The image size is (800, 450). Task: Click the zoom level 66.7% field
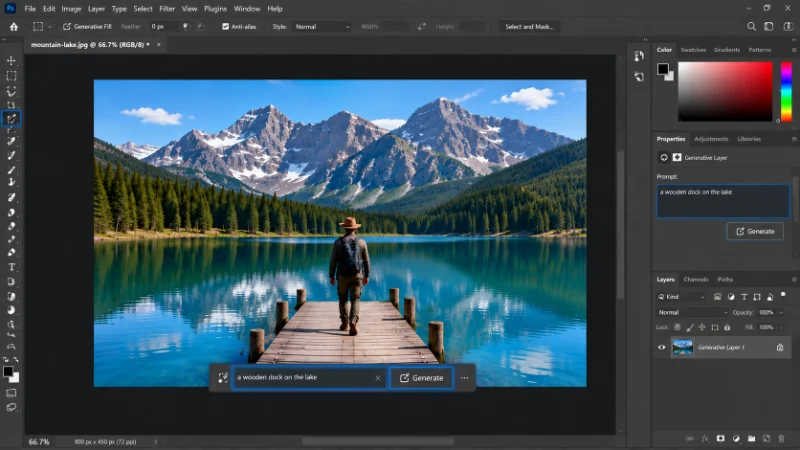(x=39, y=442)
